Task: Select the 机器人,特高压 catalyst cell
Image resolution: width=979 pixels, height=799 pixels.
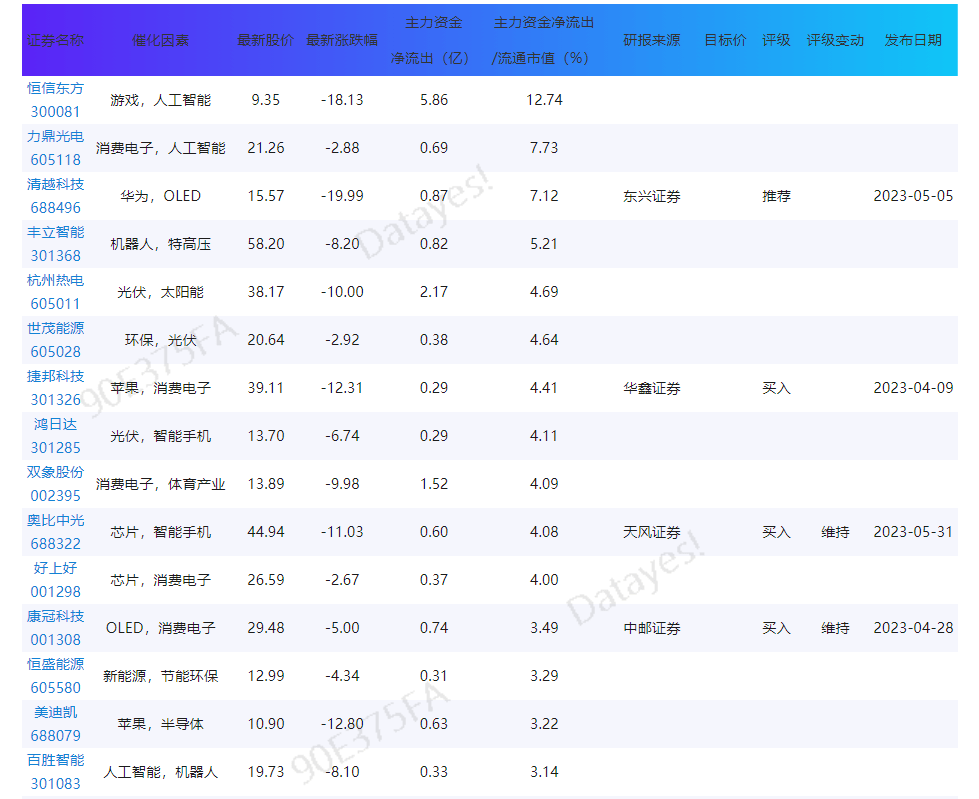Action: (x=160, y=245)
